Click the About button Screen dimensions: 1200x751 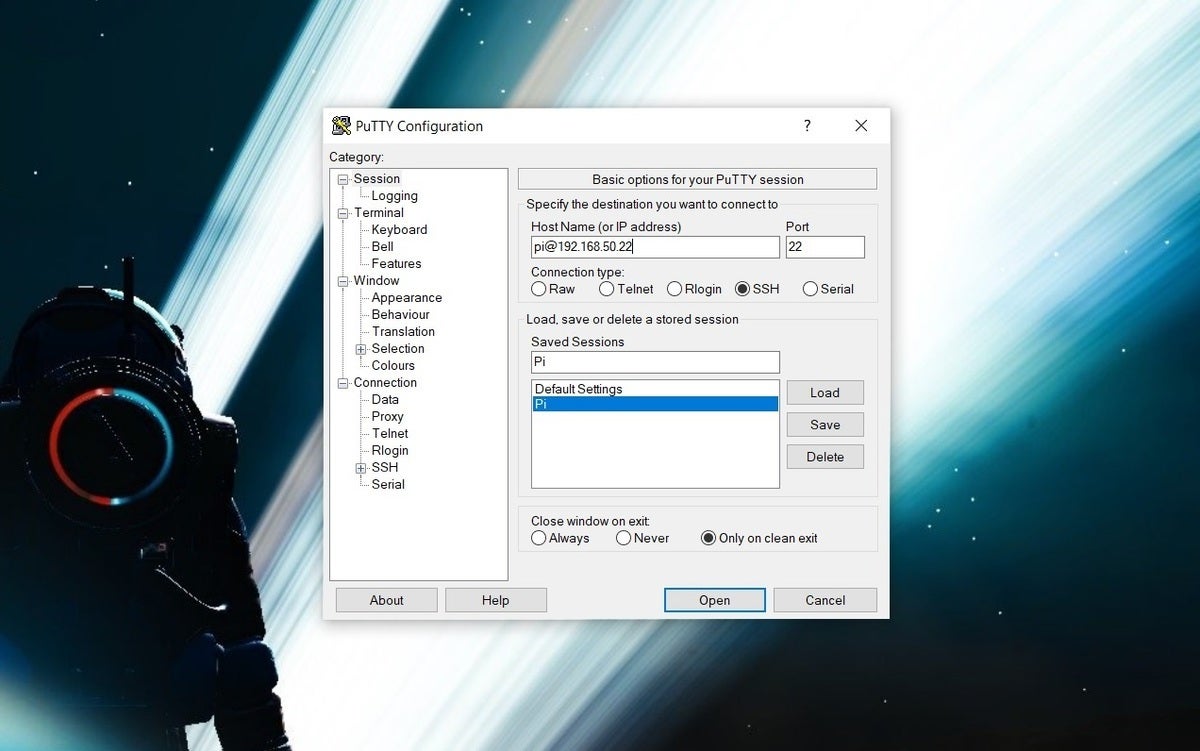[x=387, y=600]
